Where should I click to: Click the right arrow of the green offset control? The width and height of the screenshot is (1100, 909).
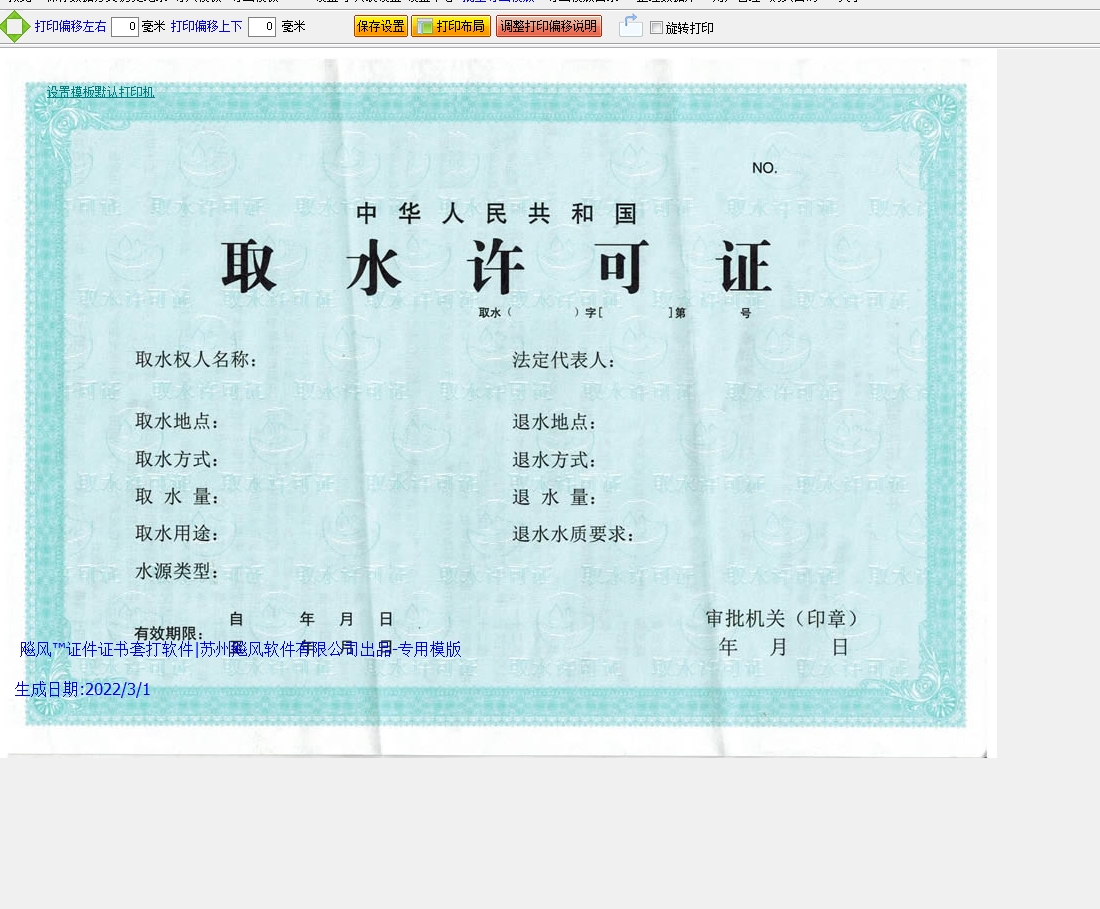click(x=27, y=27)
